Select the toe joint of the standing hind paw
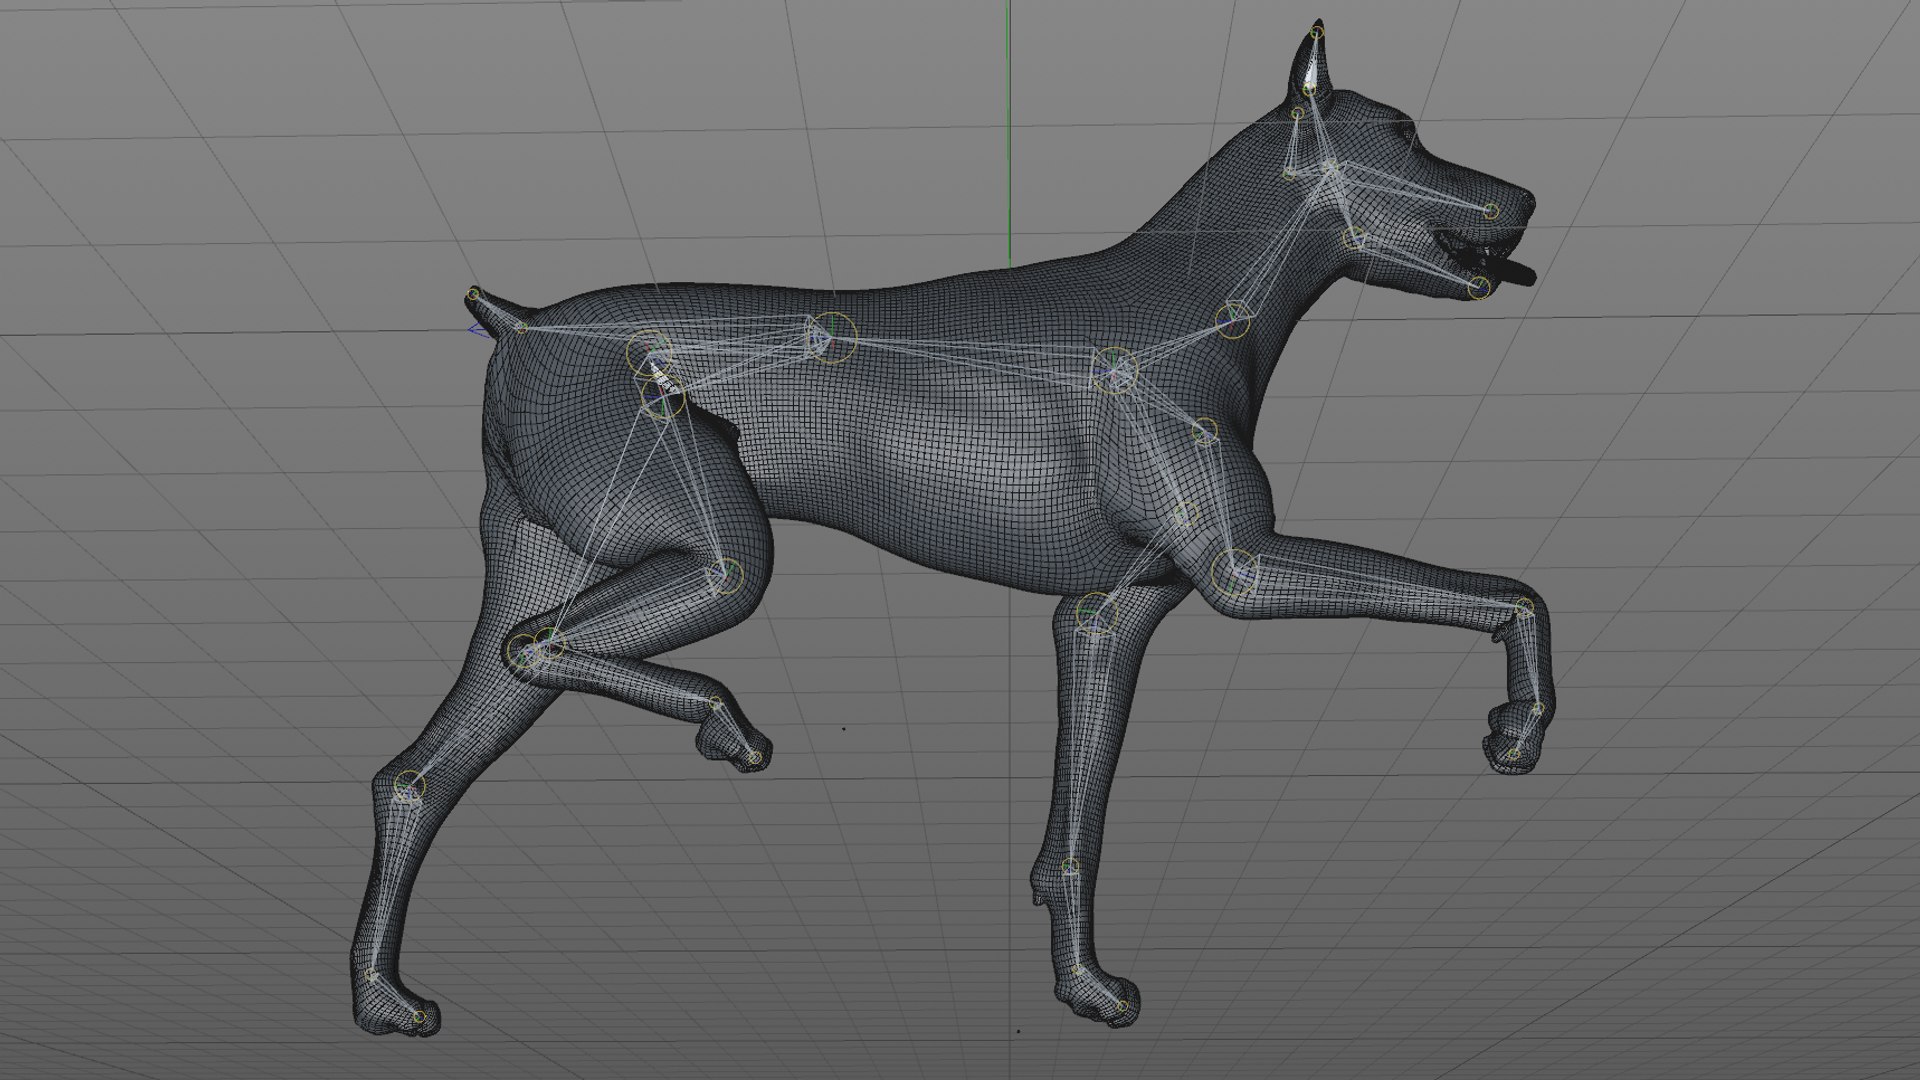1920x1080 pixels. [420, 1017]
